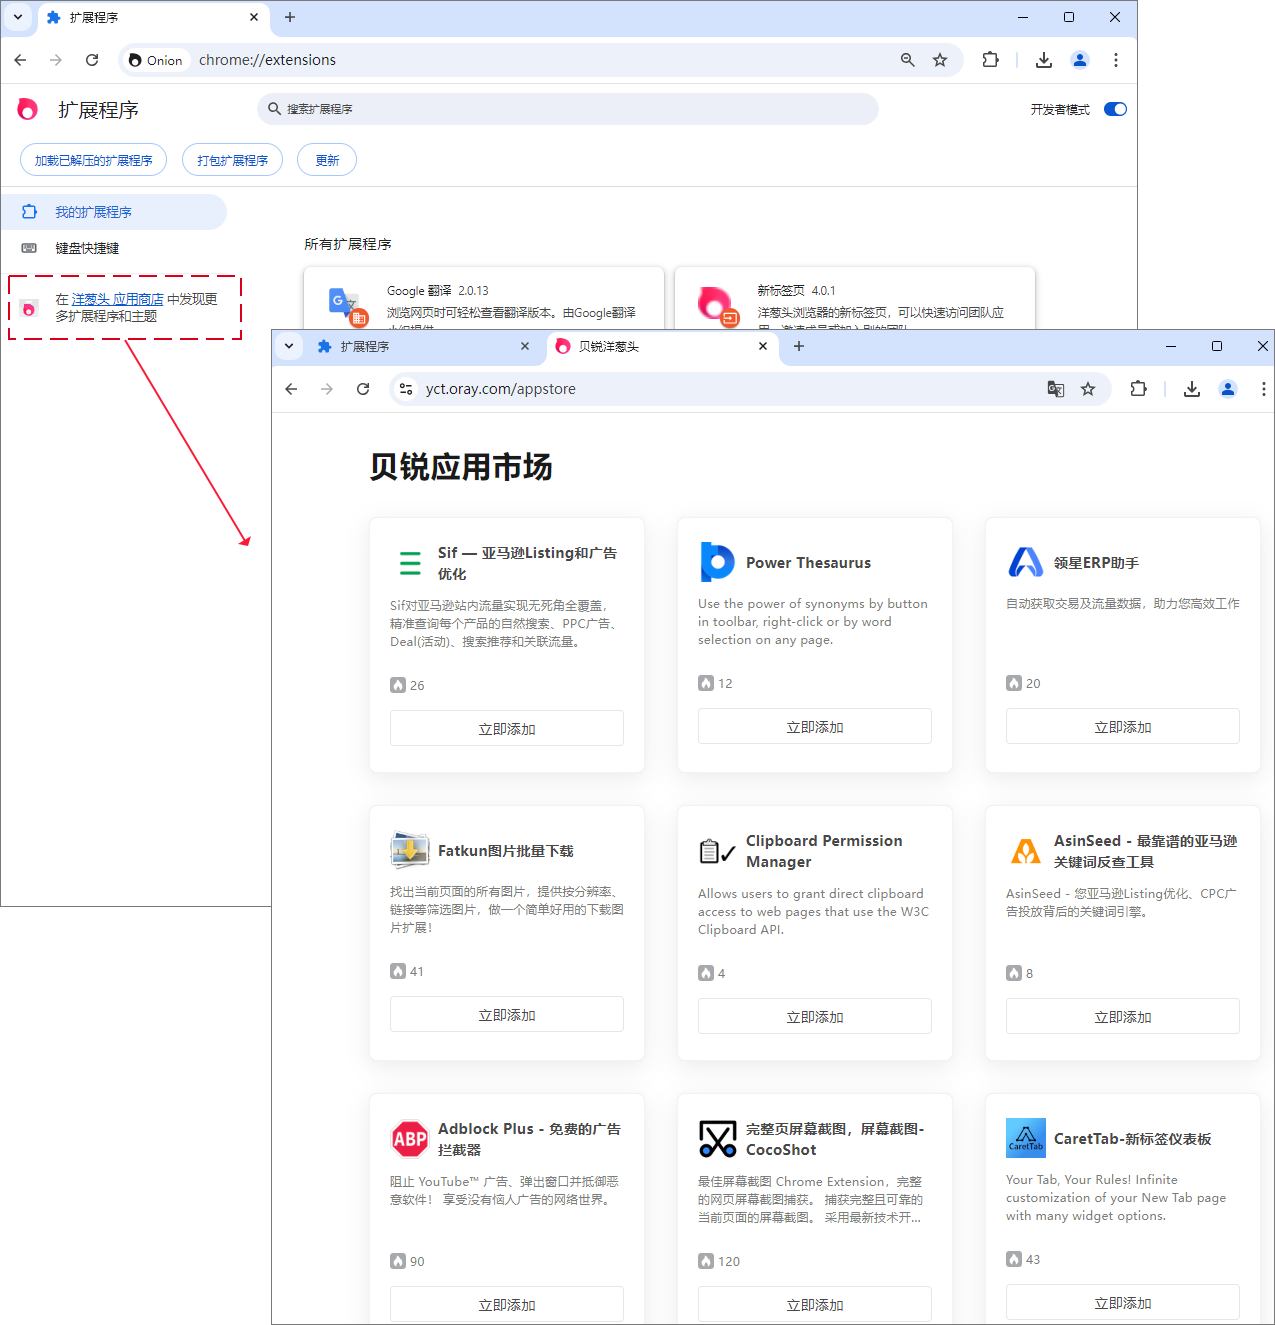
Task: Add Clipboard Permission Manager extension
Action: 815,1017
